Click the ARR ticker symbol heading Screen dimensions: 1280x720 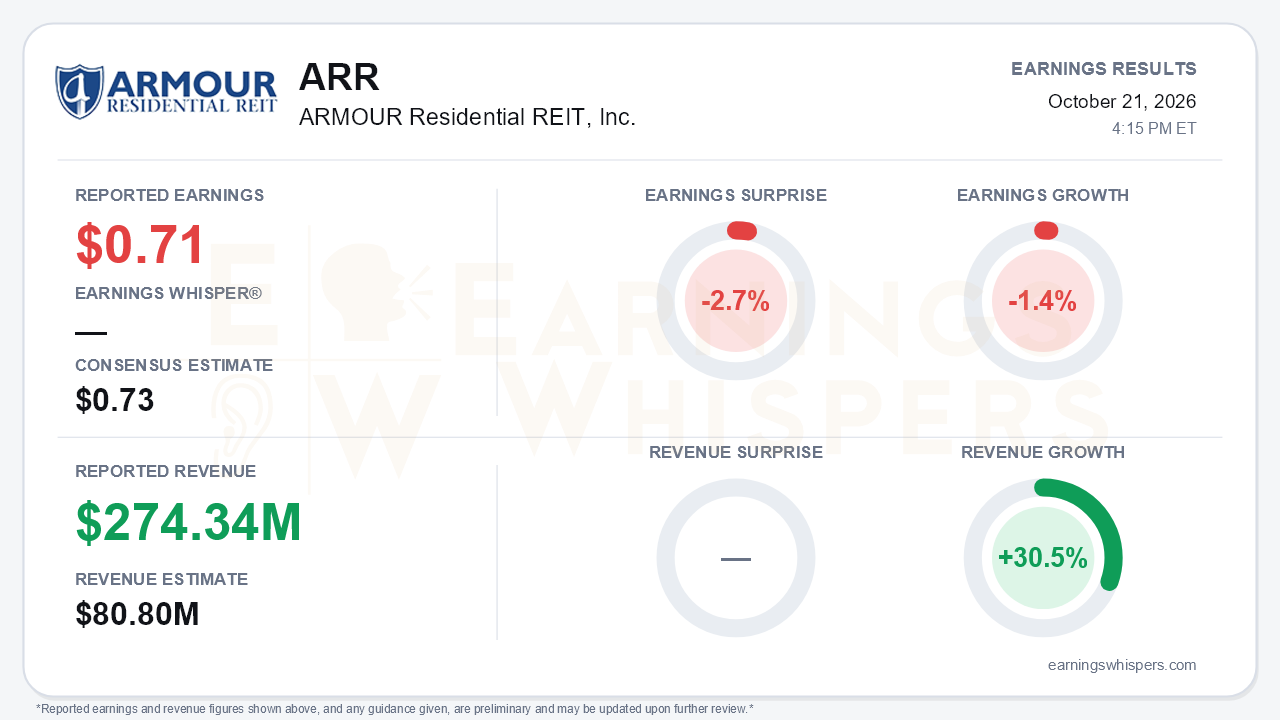339,77
